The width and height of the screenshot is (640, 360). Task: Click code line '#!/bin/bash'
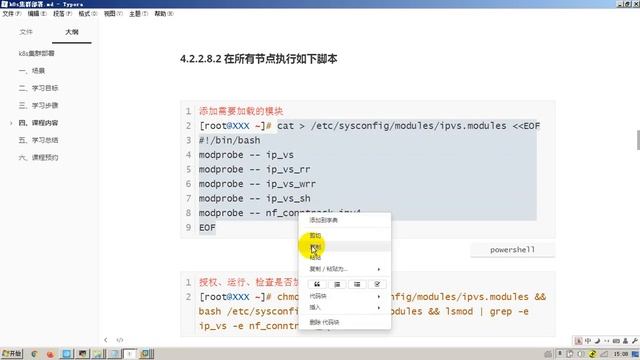click(229, 140)
